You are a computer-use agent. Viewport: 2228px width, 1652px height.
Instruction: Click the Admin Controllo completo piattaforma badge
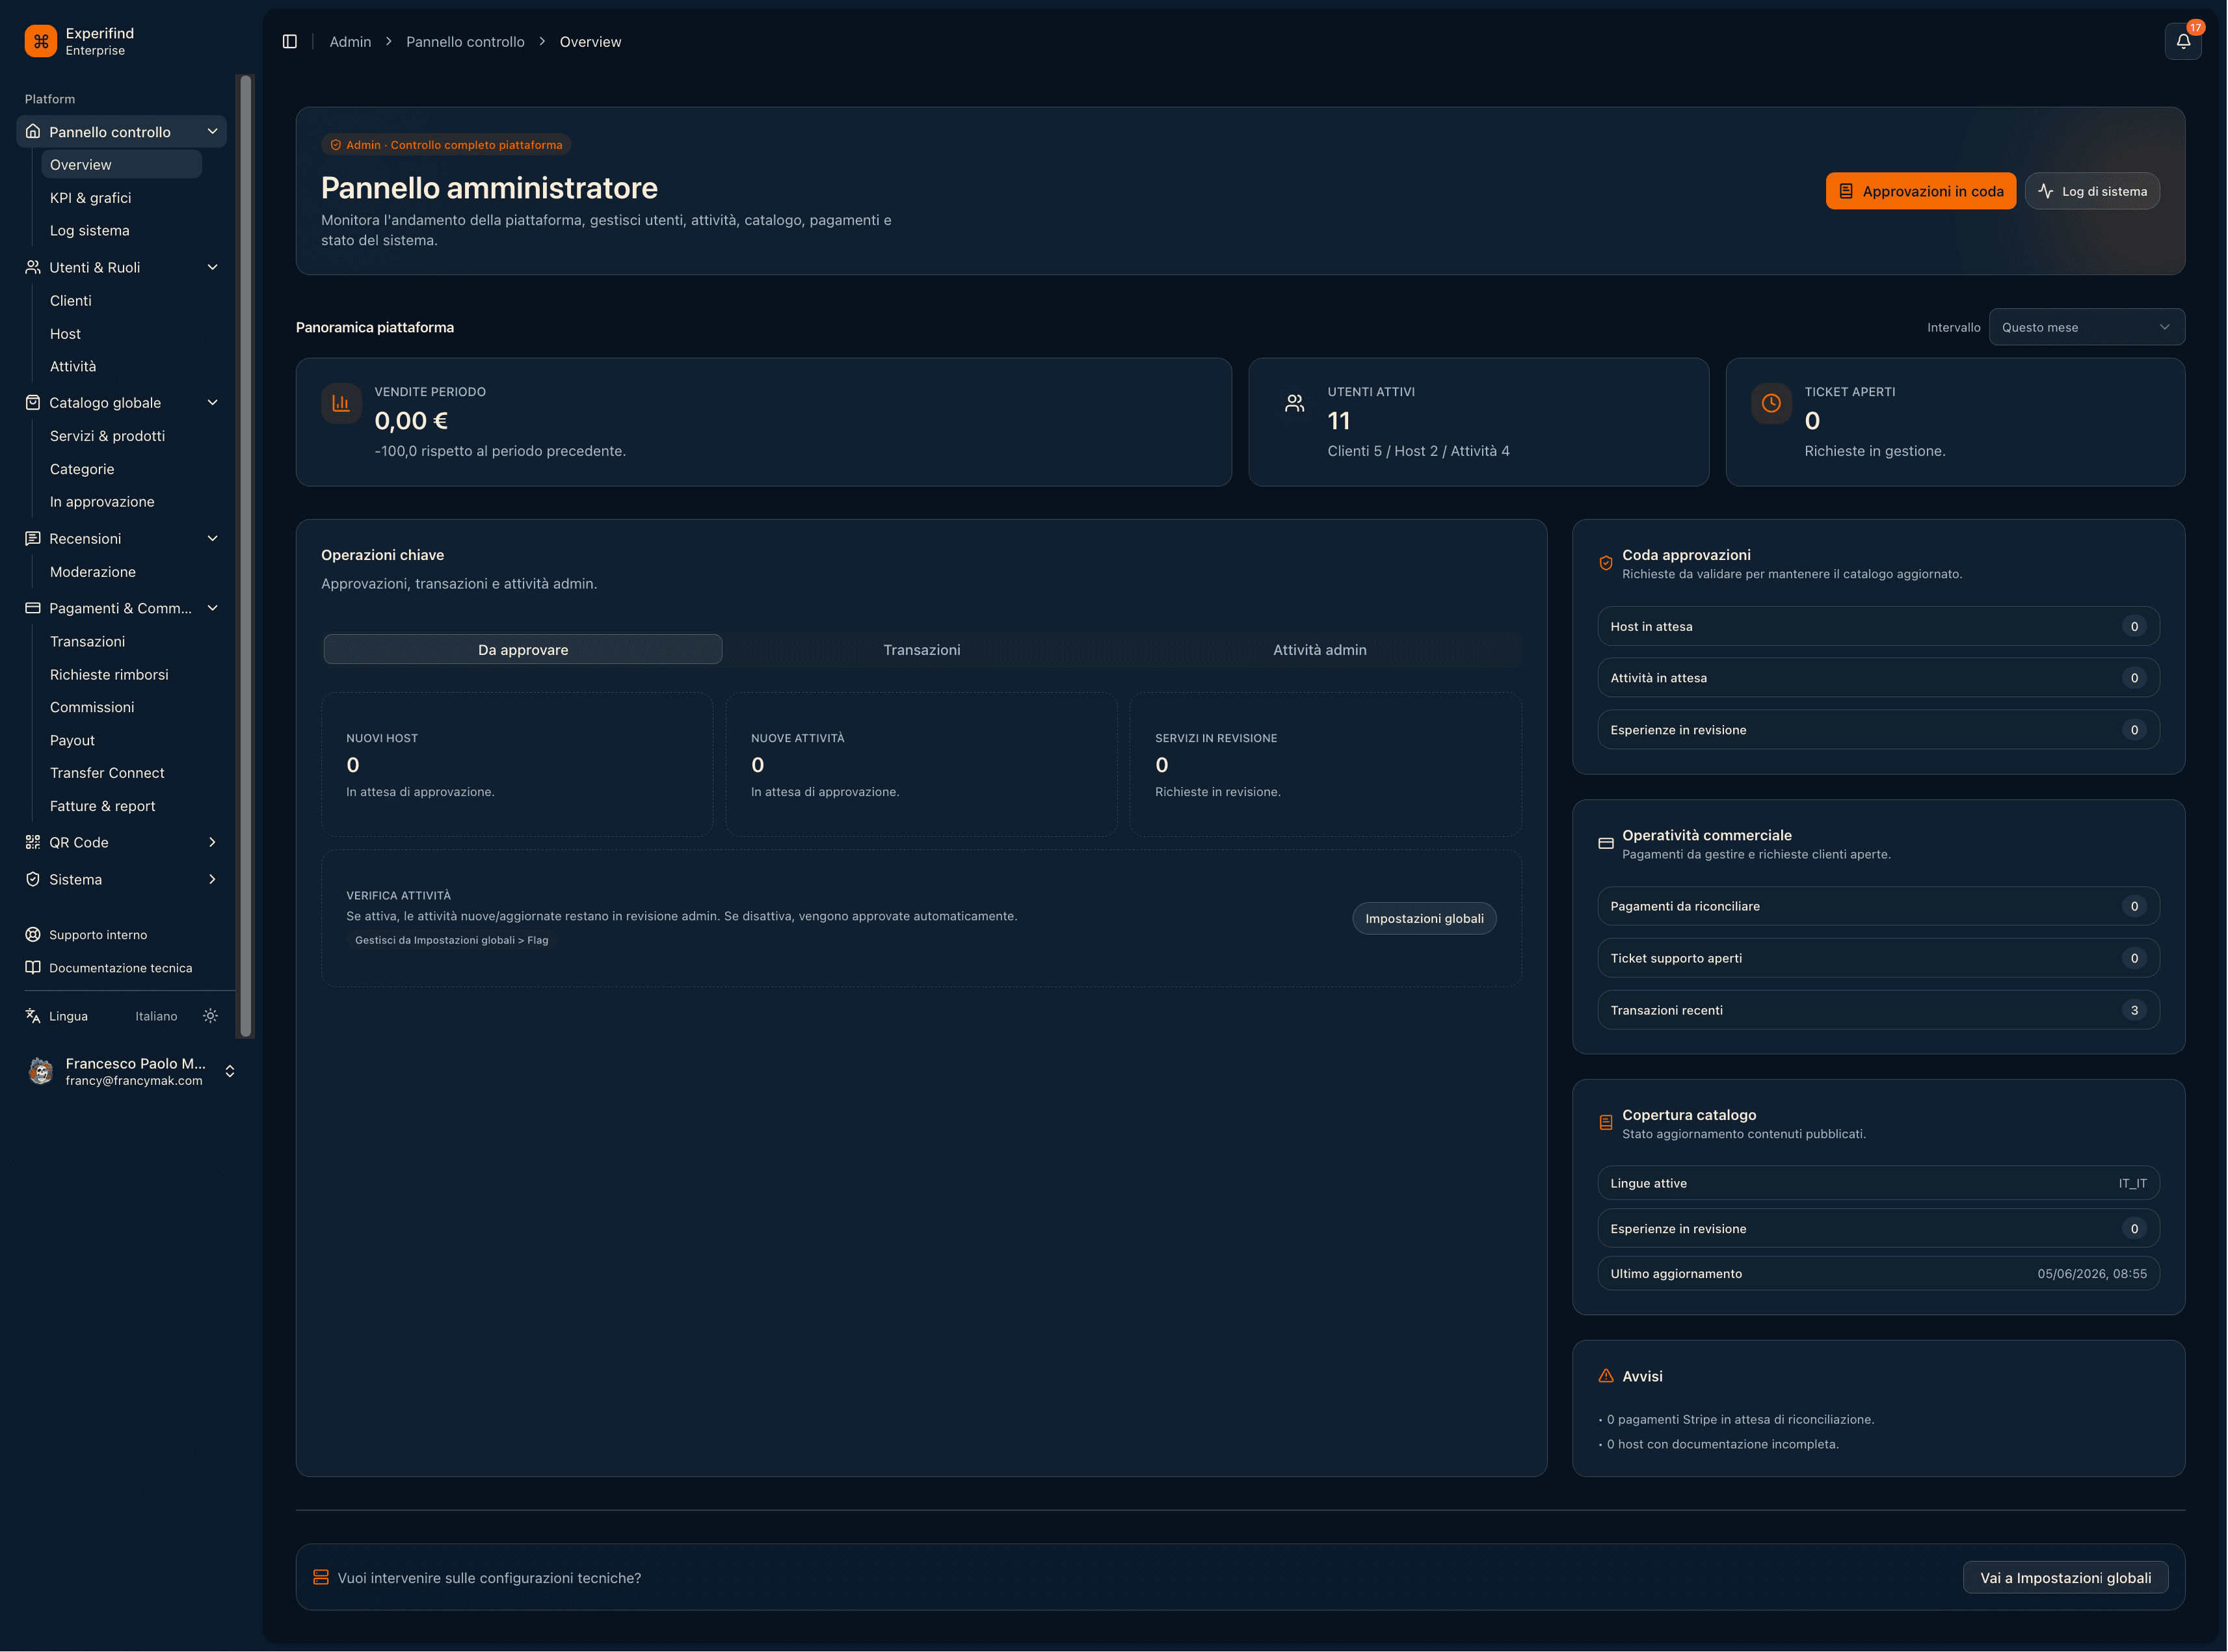(x=446, y=144)
